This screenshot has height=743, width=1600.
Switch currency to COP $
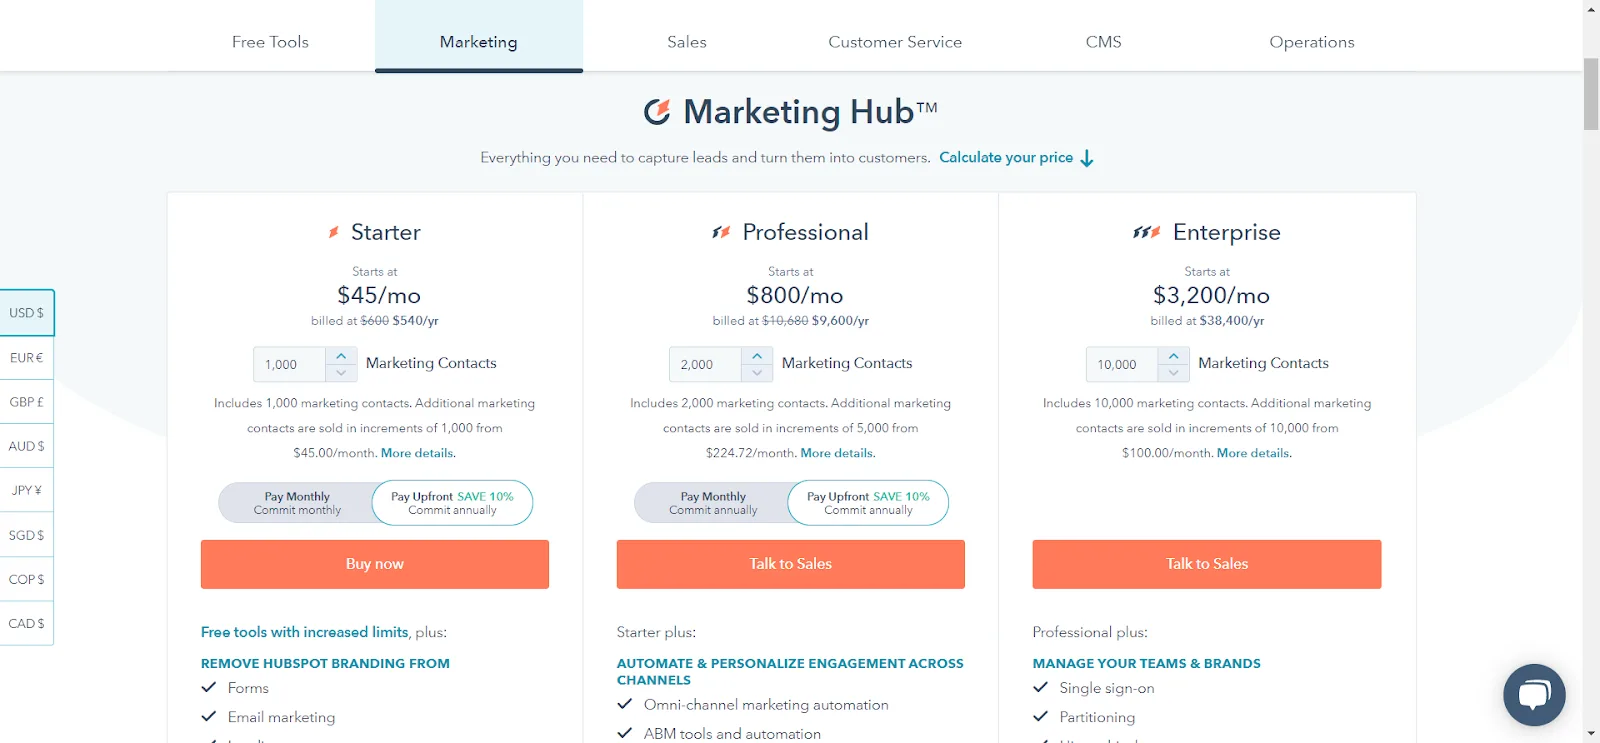coord(27,579)
